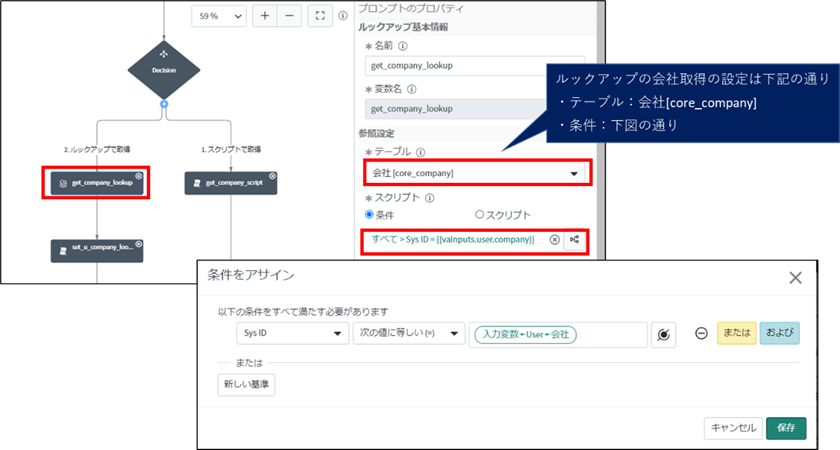Select the スクリプト radio button
Viewport: 840px width, 450px height.
point(479,214)
